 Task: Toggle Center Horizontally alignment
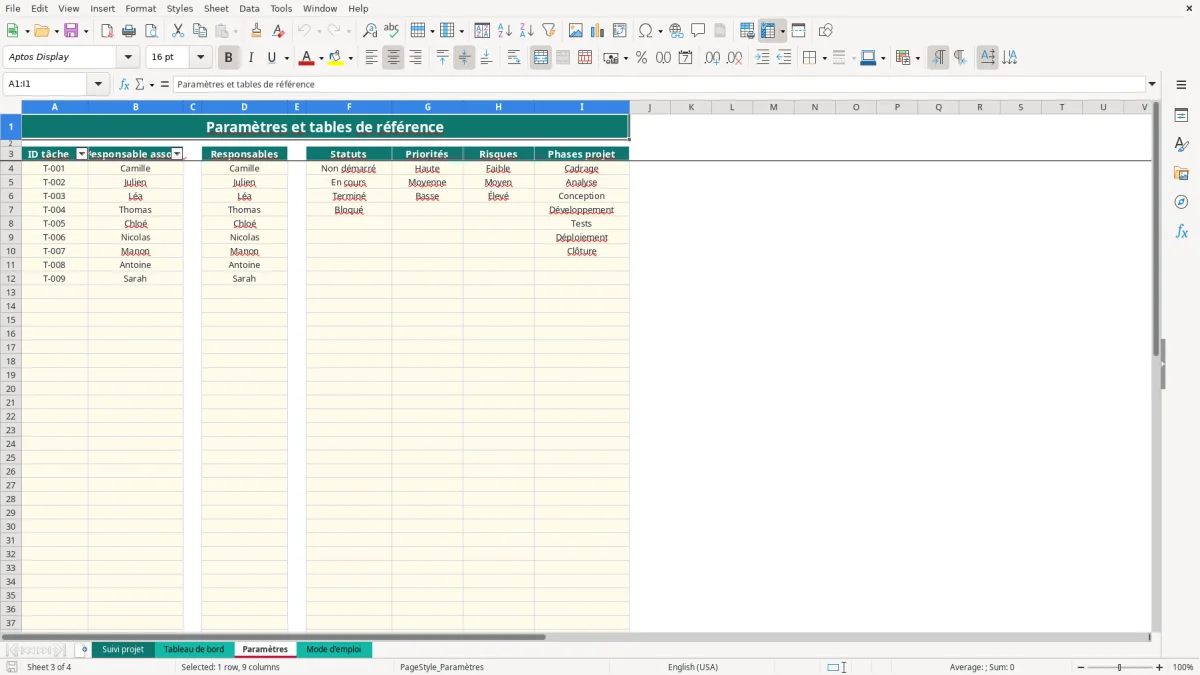pos(394,58)
